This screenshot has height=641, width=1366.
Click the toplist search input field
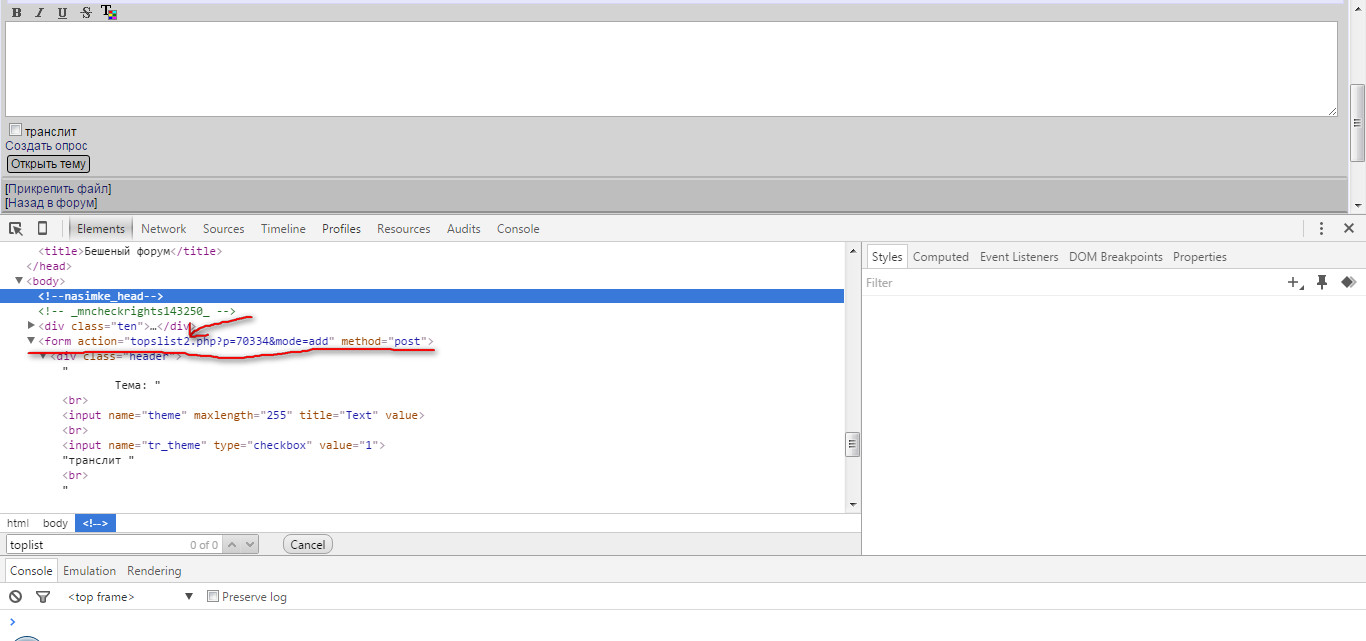coord(95,545)
